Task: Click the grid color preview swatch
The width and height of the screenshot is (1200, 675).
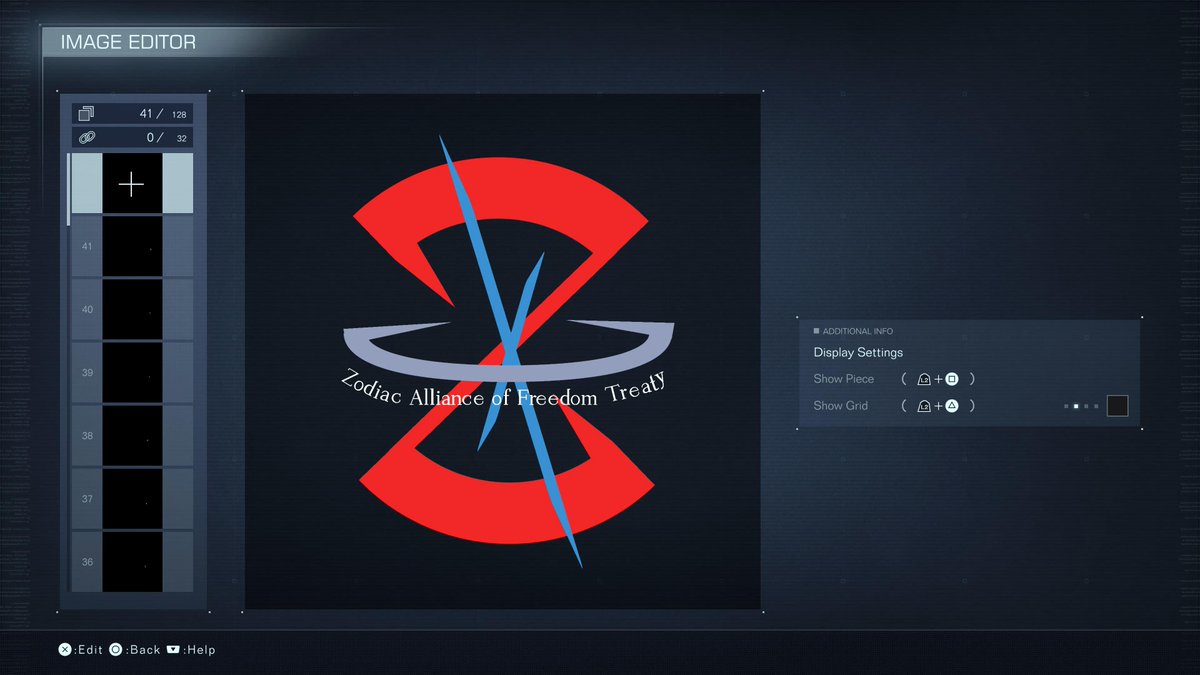Action: tap(1117, 406)
